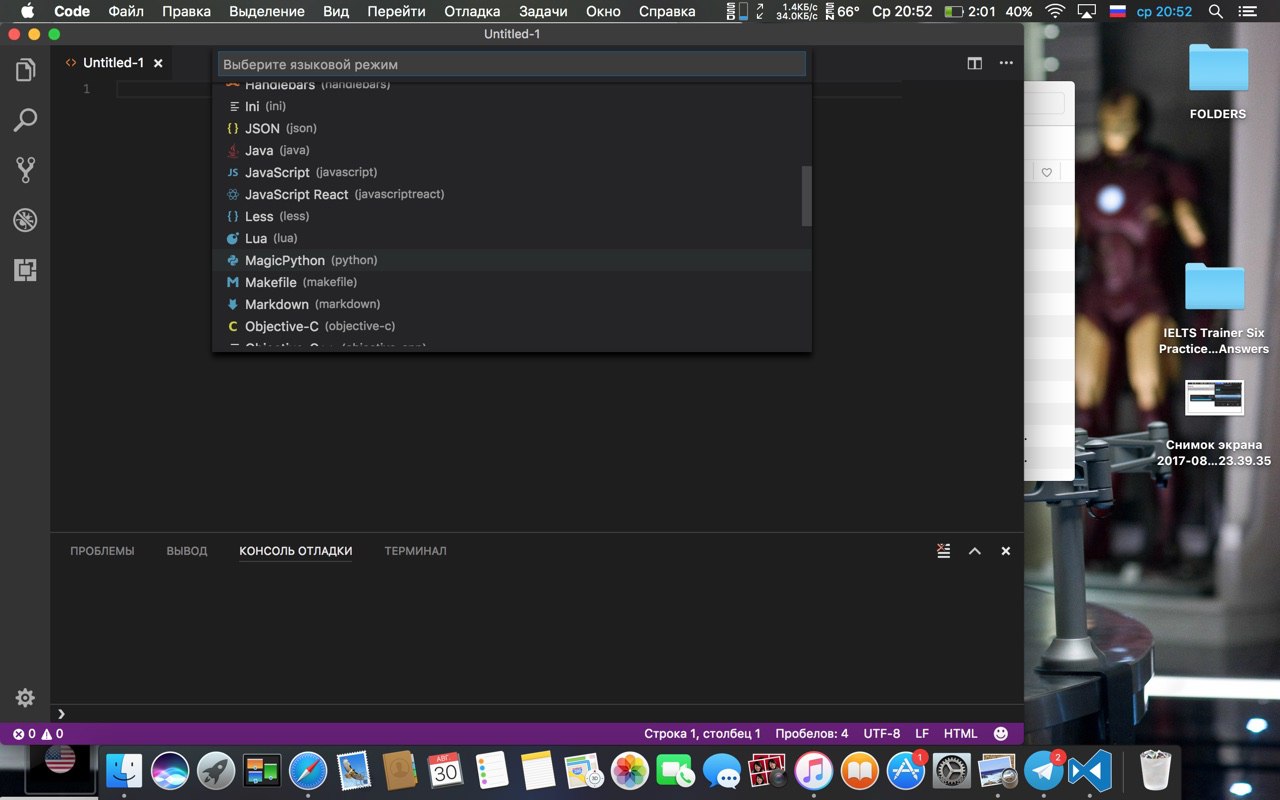The image size is (1280, 800).
Task: Choose Makefile language mode
Action: point(512,282)
